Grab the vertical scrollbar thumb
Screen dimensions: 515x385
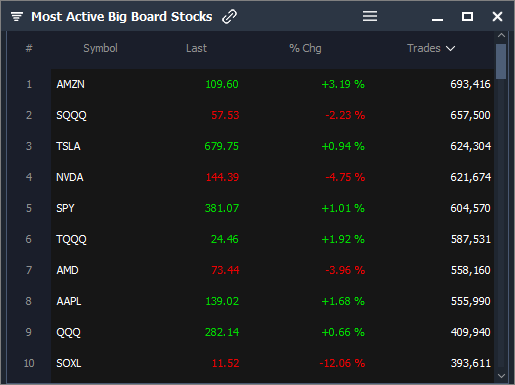[501, 61]
